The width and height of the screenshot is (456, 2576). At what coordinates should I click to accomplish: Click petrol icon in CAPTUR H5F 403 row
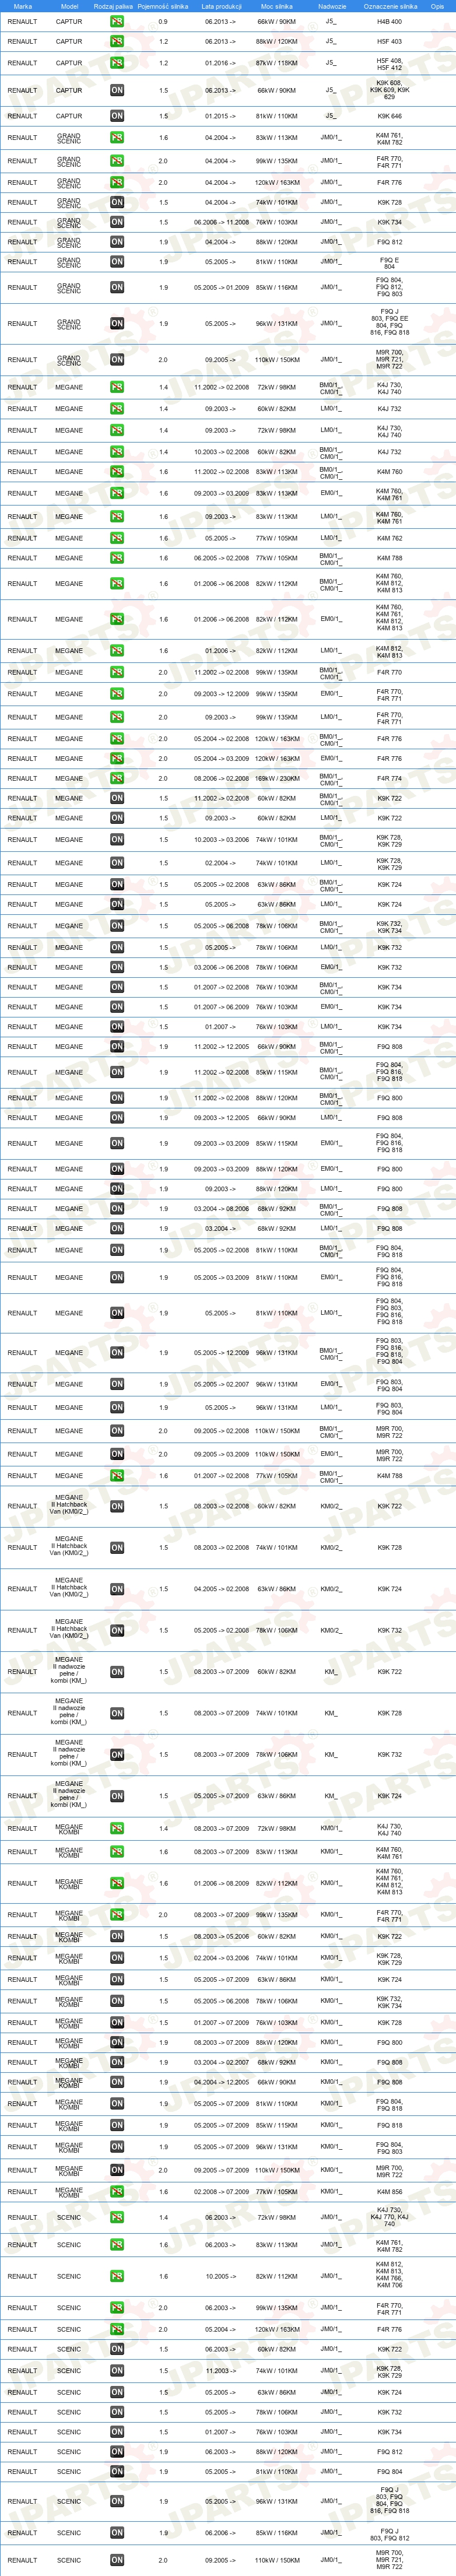click(x=117, y=41)
